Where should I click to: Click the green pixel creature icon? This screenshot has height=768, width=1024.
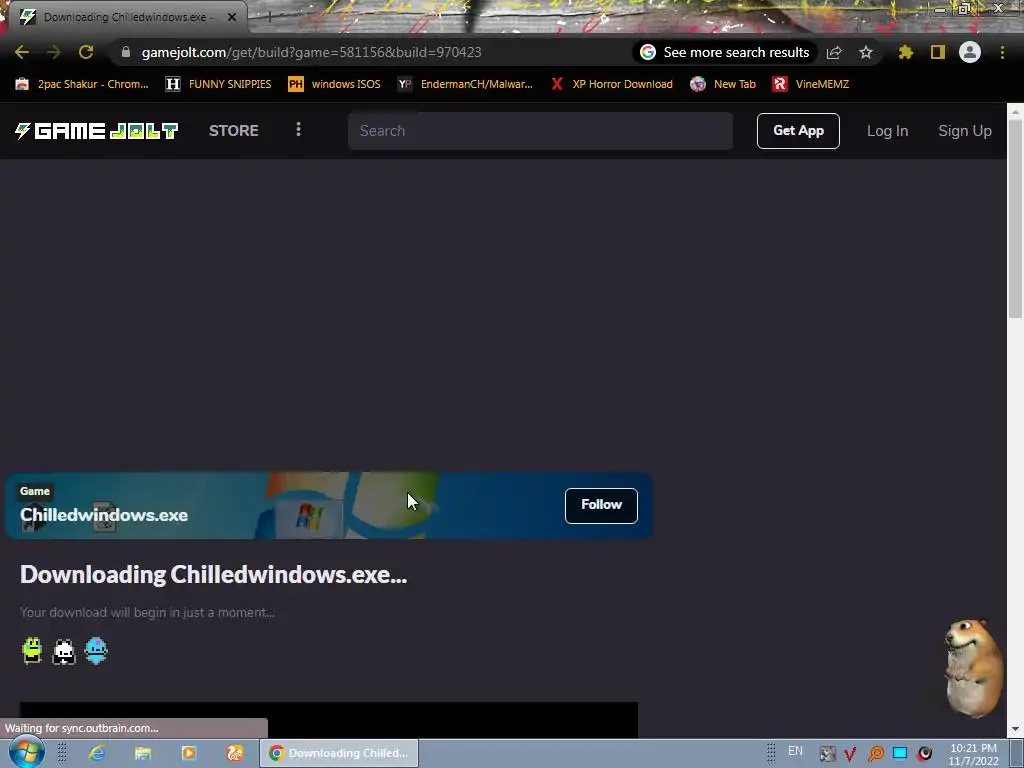(x=32, y=651)
